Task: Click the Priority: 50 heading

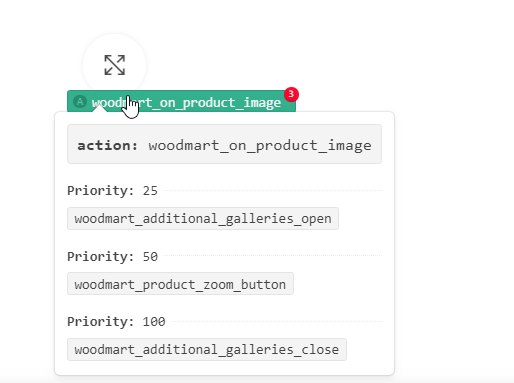Action: point(112,256)
